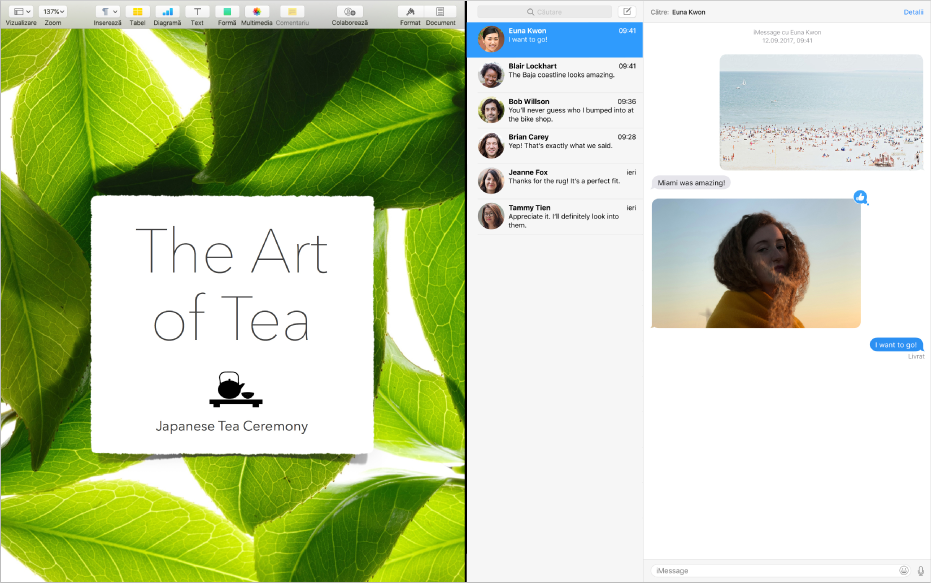Image resolution: width=931 pixels, height=583 pixels.
Task: Open the Multimedia media browser
Action: (257, 12)
